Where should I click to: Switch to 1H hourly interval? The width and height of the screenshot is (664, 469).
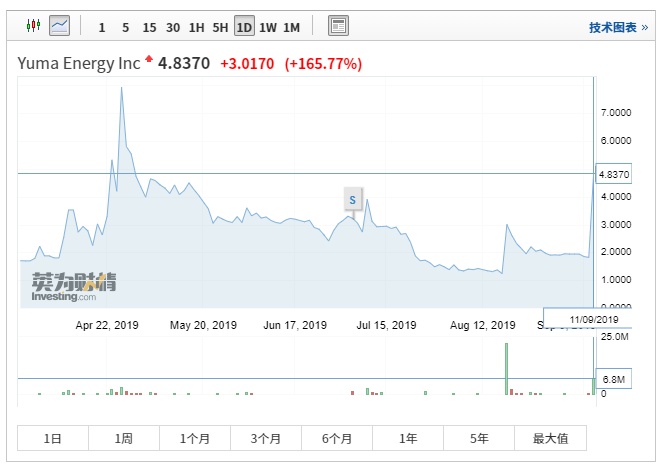pos(197,28)
